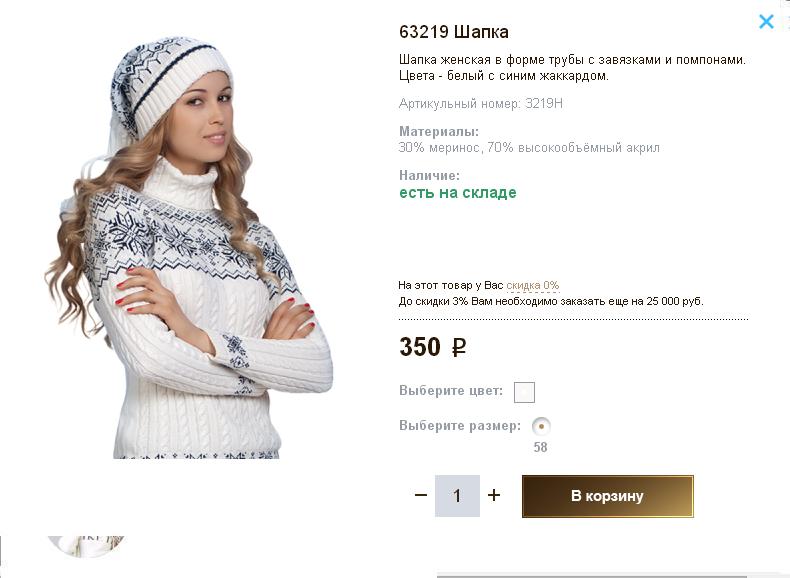Image resolution: width=790 pixels, height=578 pixels.
Task: Click the quantity input field
Action: pos(457,496)
